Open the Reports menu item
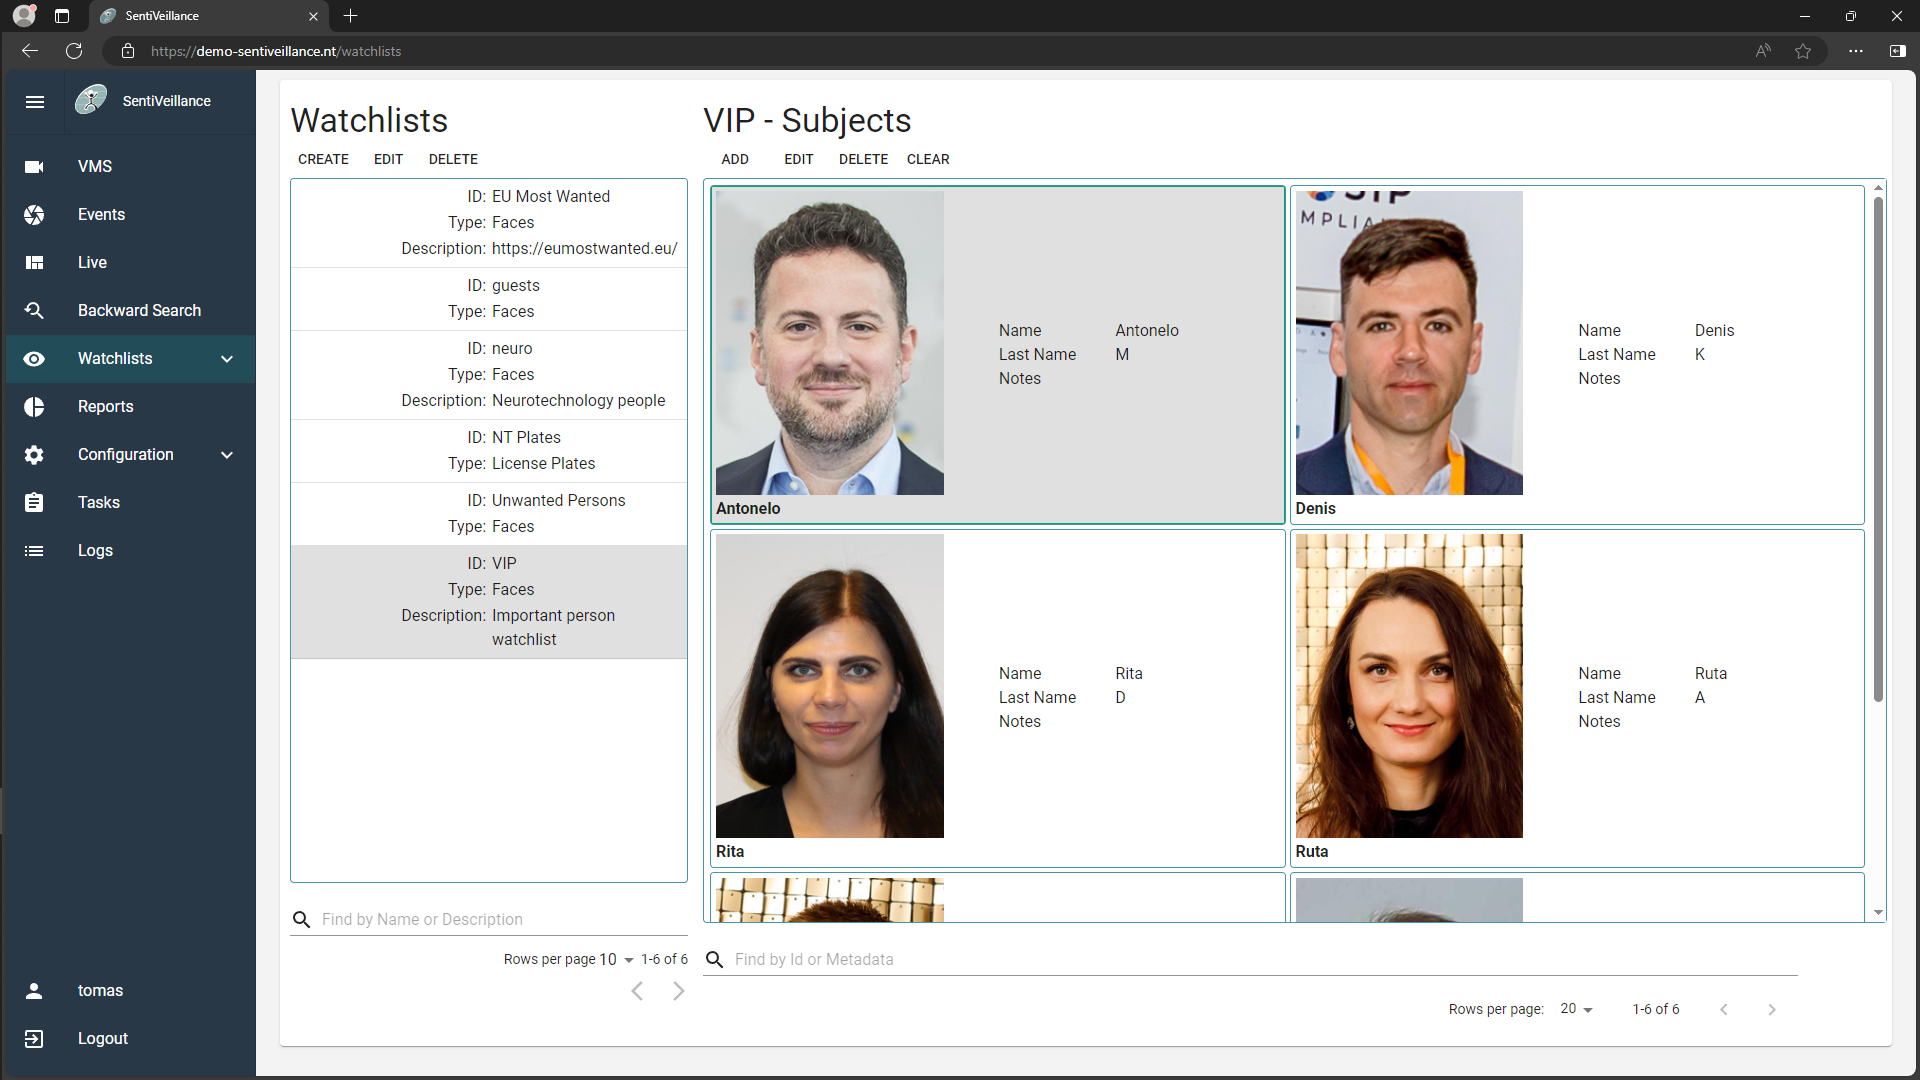 coord(131,406)
